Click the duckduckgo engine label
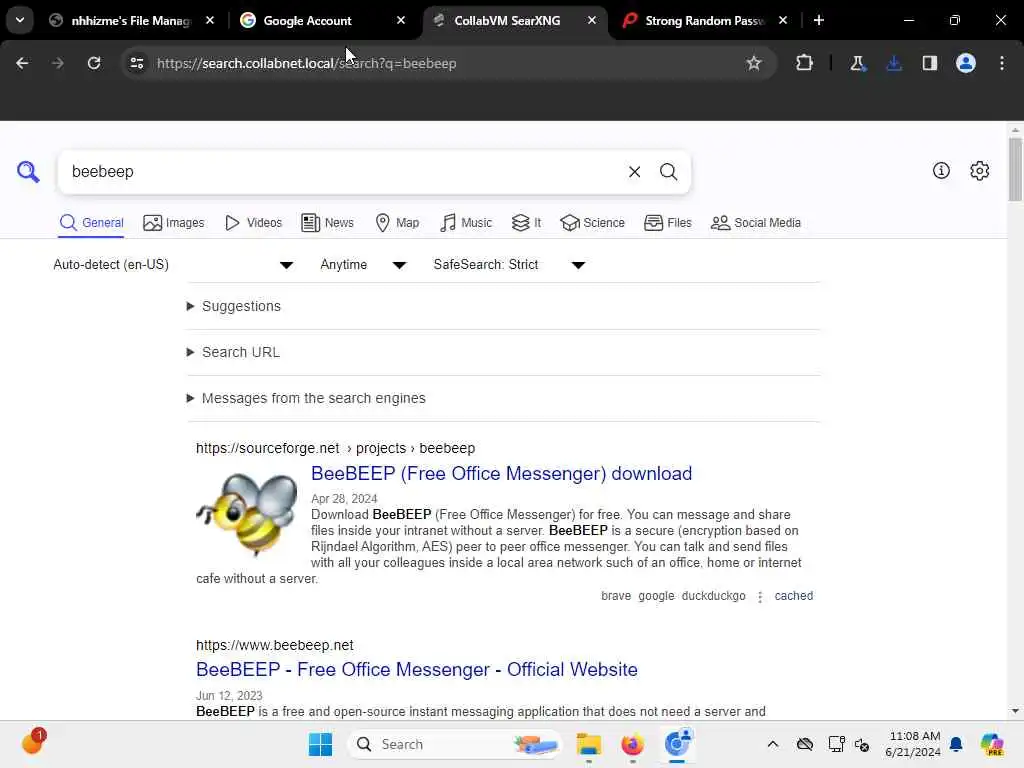 click(713, 596)
